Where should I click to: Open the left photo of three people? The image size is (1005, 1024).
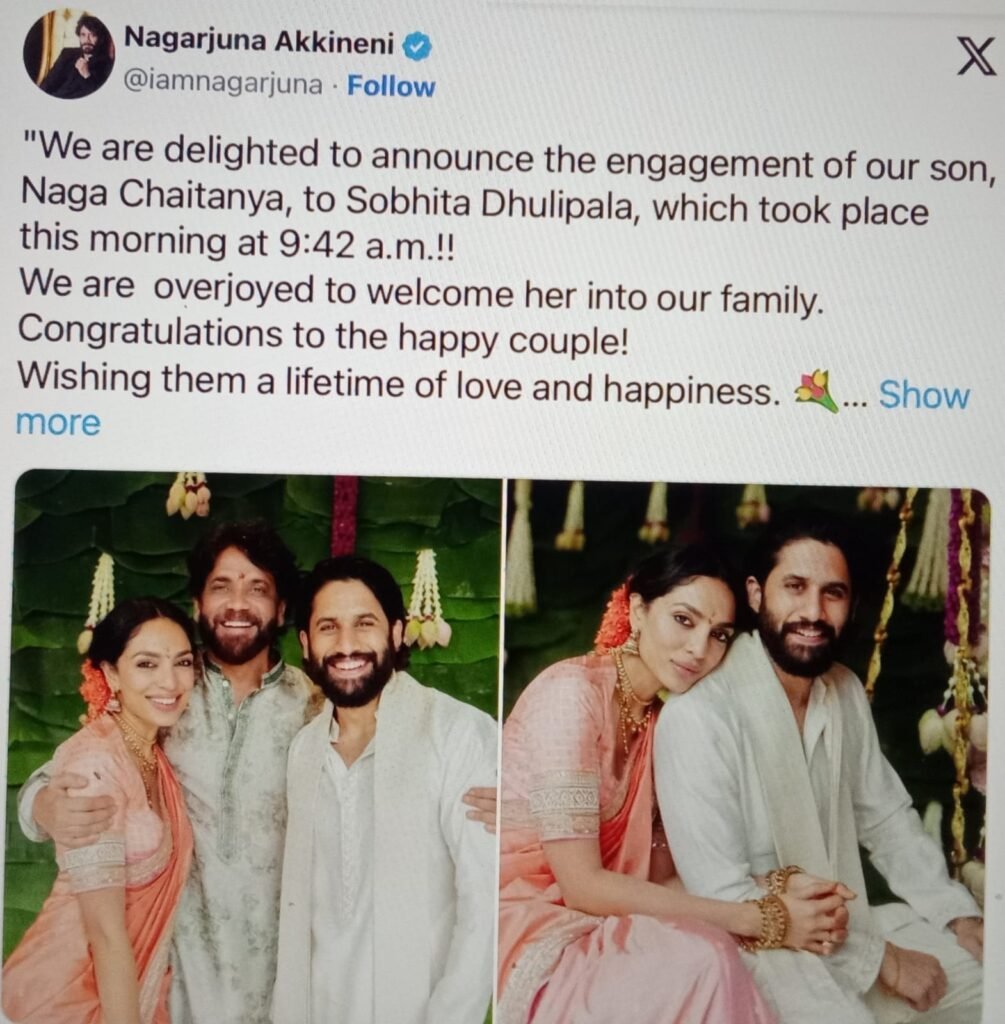(x=255, y=746)
